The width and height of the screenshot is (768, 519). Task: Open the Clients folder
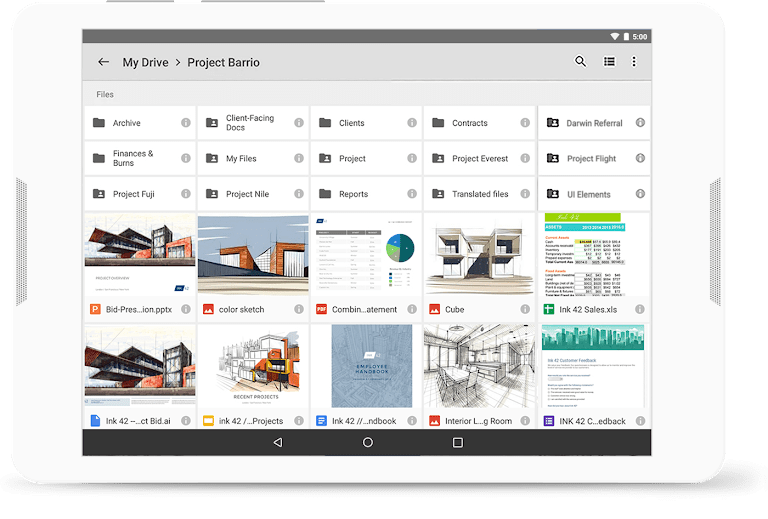tap(366, 122)
